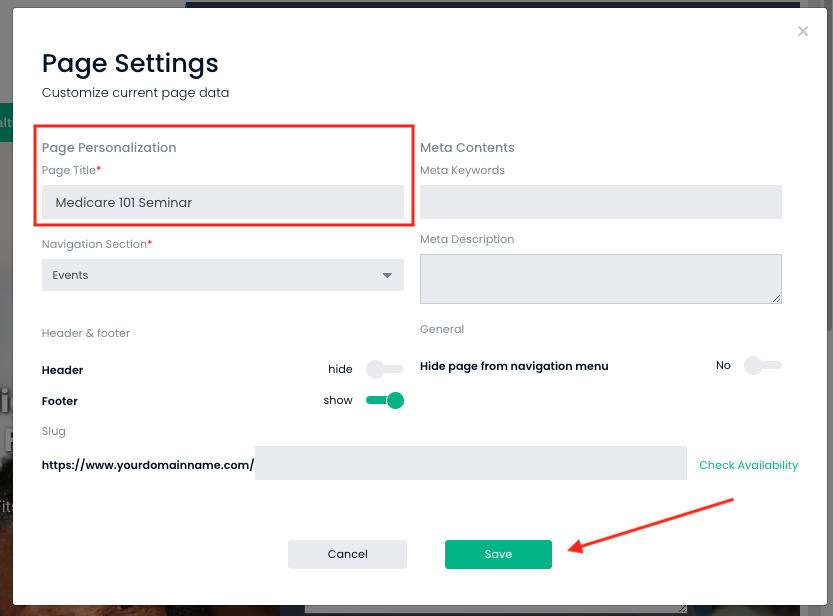The image size is (833, 616).
Task: Toggle the Footer show switch off
Action: click(385, 400)
